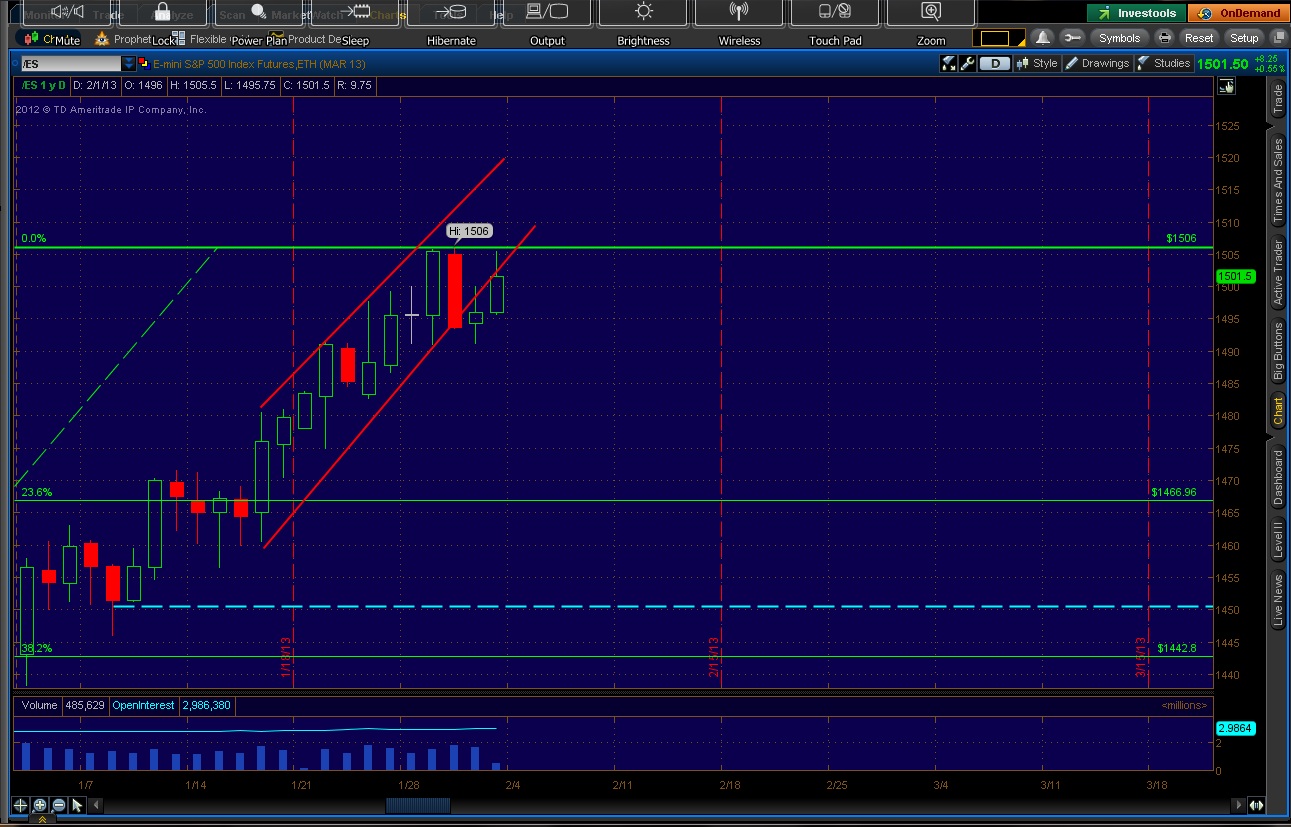Select the arrow pointer tool
This screenshot has width=1291, height=827.
point(76,805)
